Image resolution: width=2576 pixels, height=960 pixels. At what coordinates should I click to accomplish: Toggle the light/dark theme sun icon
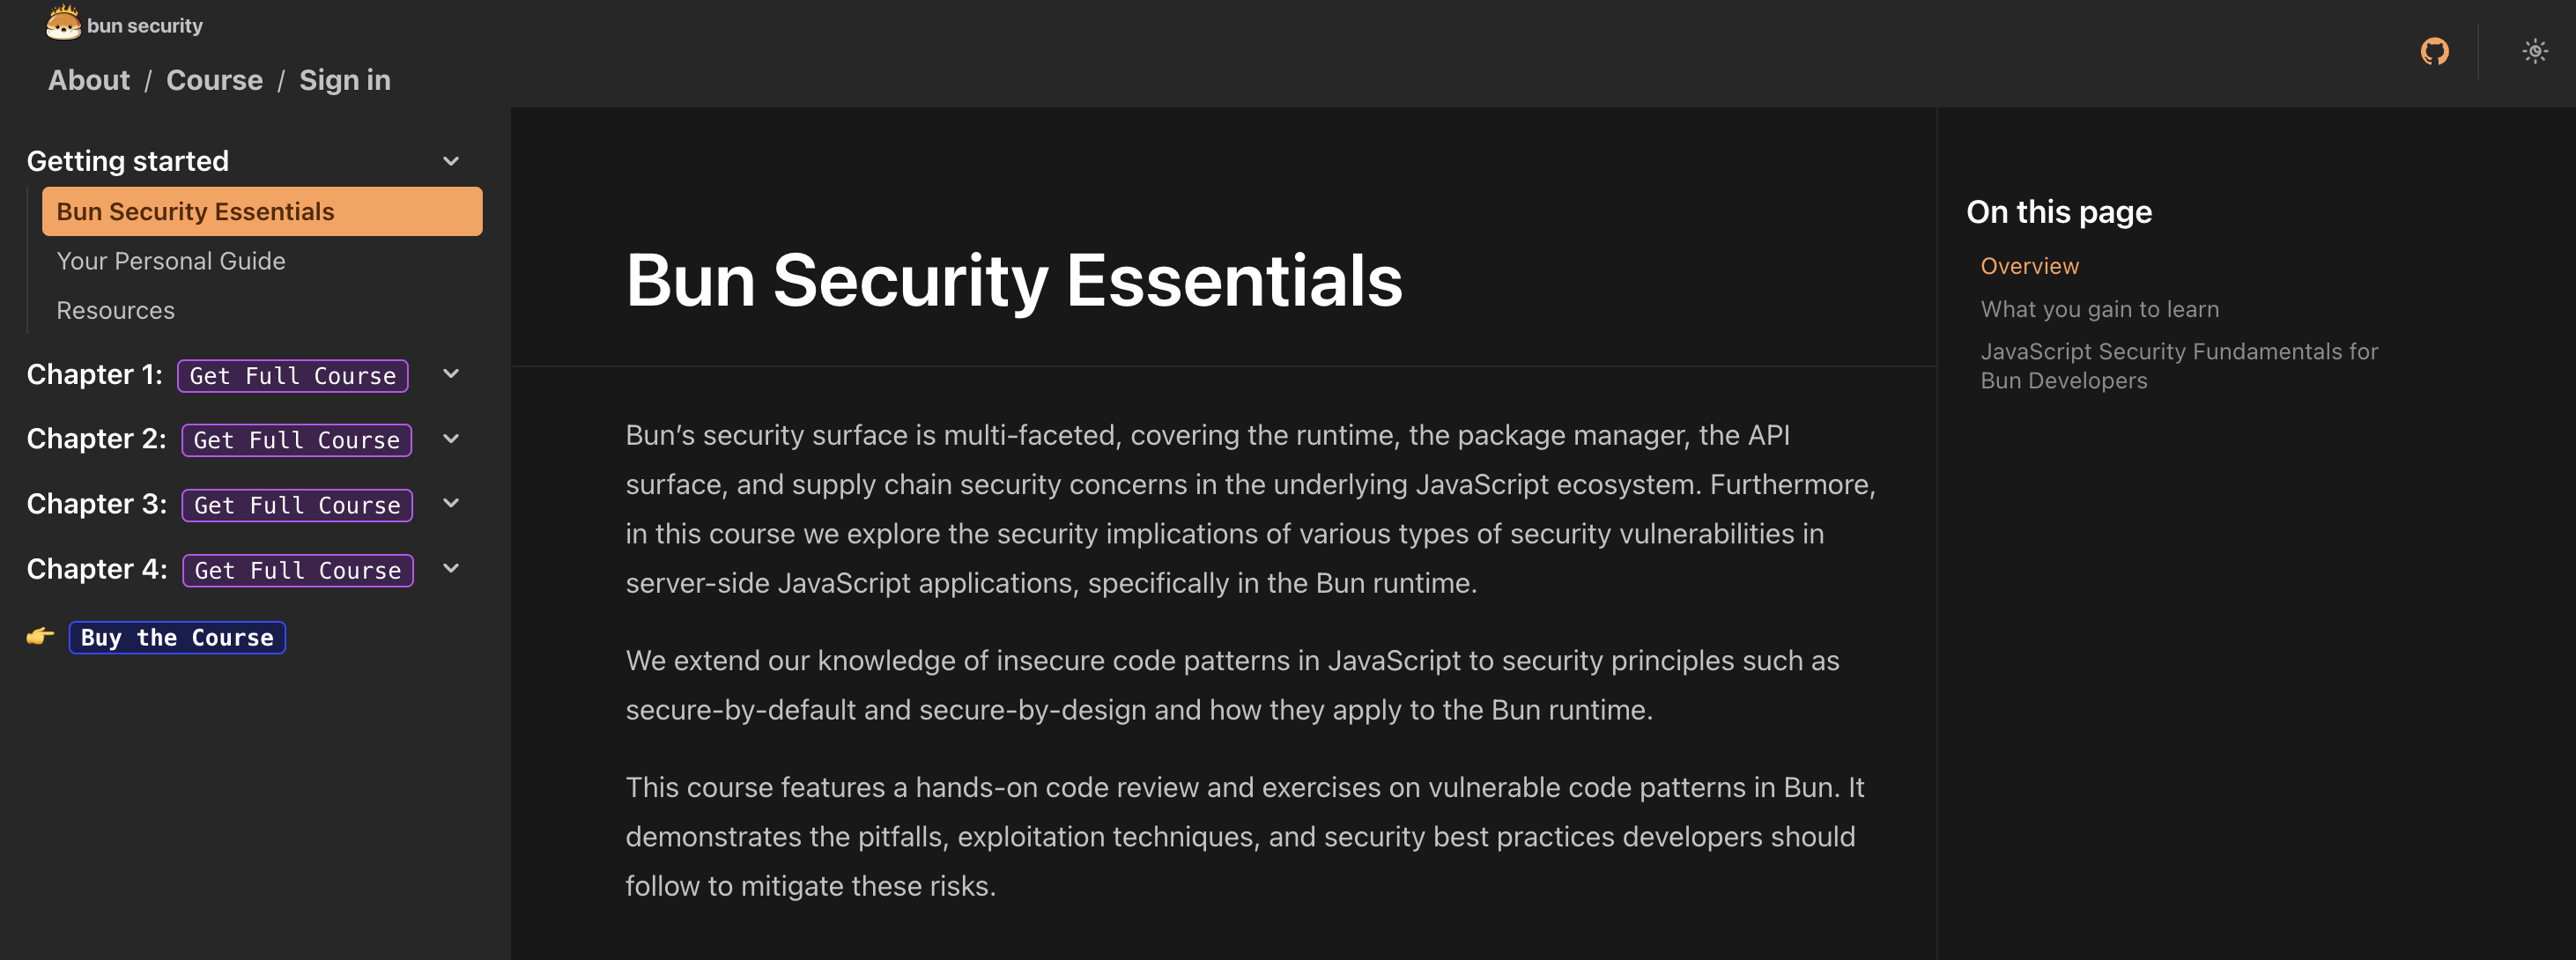(x=2534, y=51)
